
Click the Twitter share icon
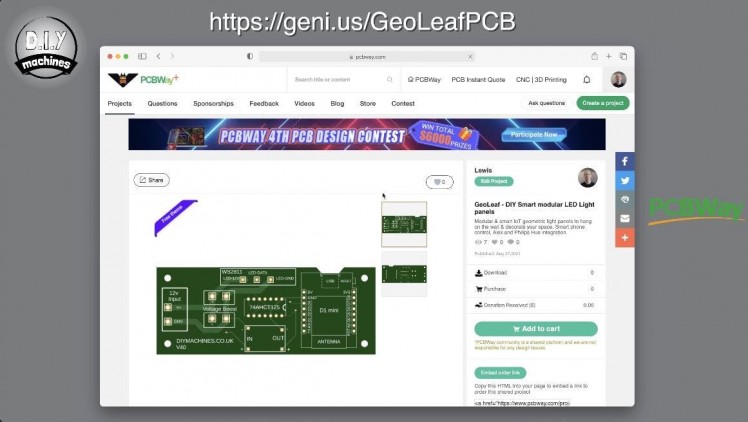624,181
